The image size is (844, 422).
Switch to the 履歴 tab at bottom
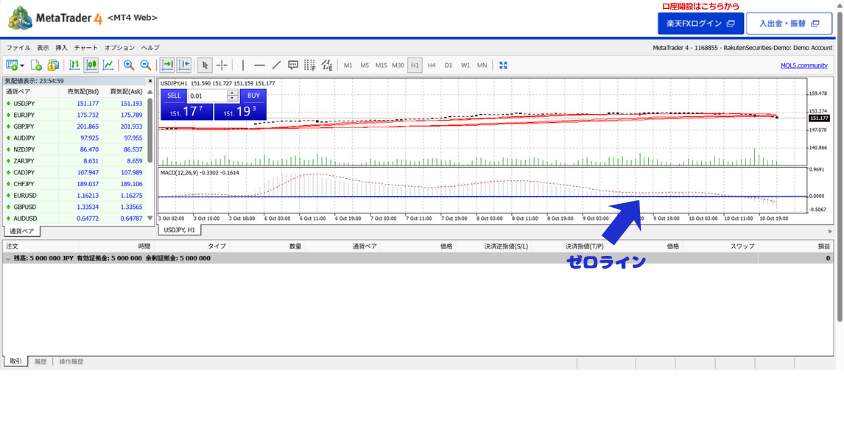[40, 360]
